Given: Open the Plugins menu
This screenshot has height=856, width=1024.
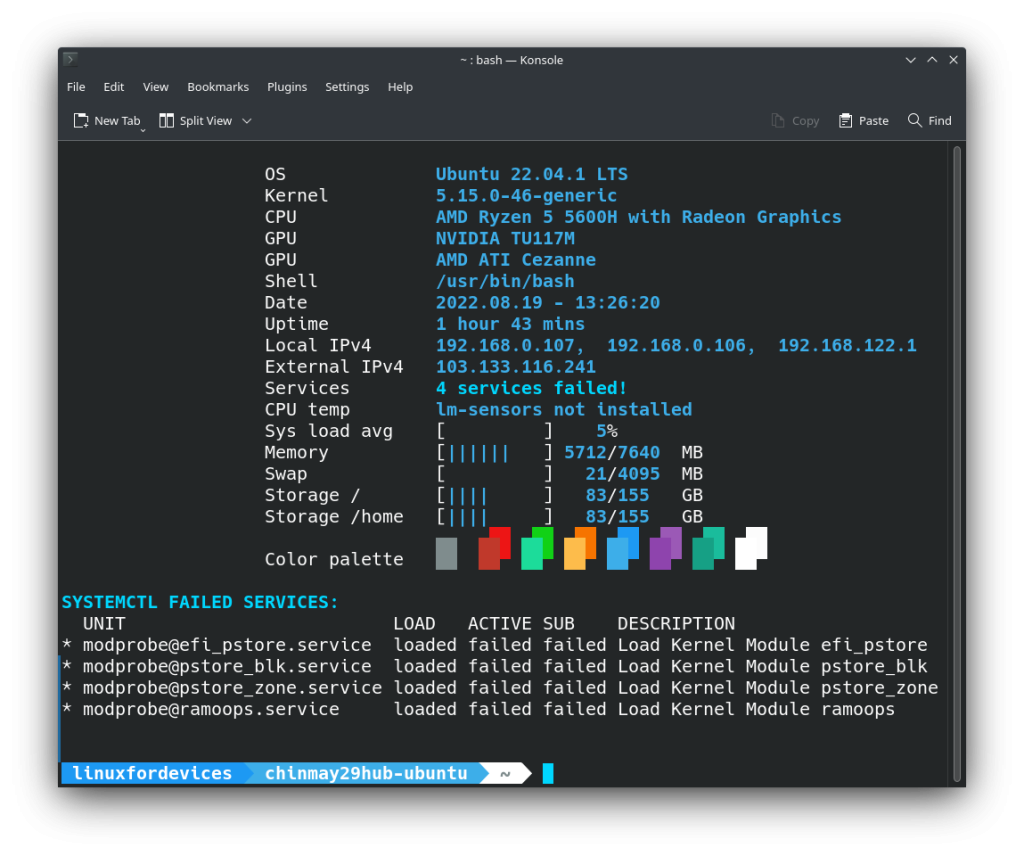Looking at the screenshot, I should [287, 87].
